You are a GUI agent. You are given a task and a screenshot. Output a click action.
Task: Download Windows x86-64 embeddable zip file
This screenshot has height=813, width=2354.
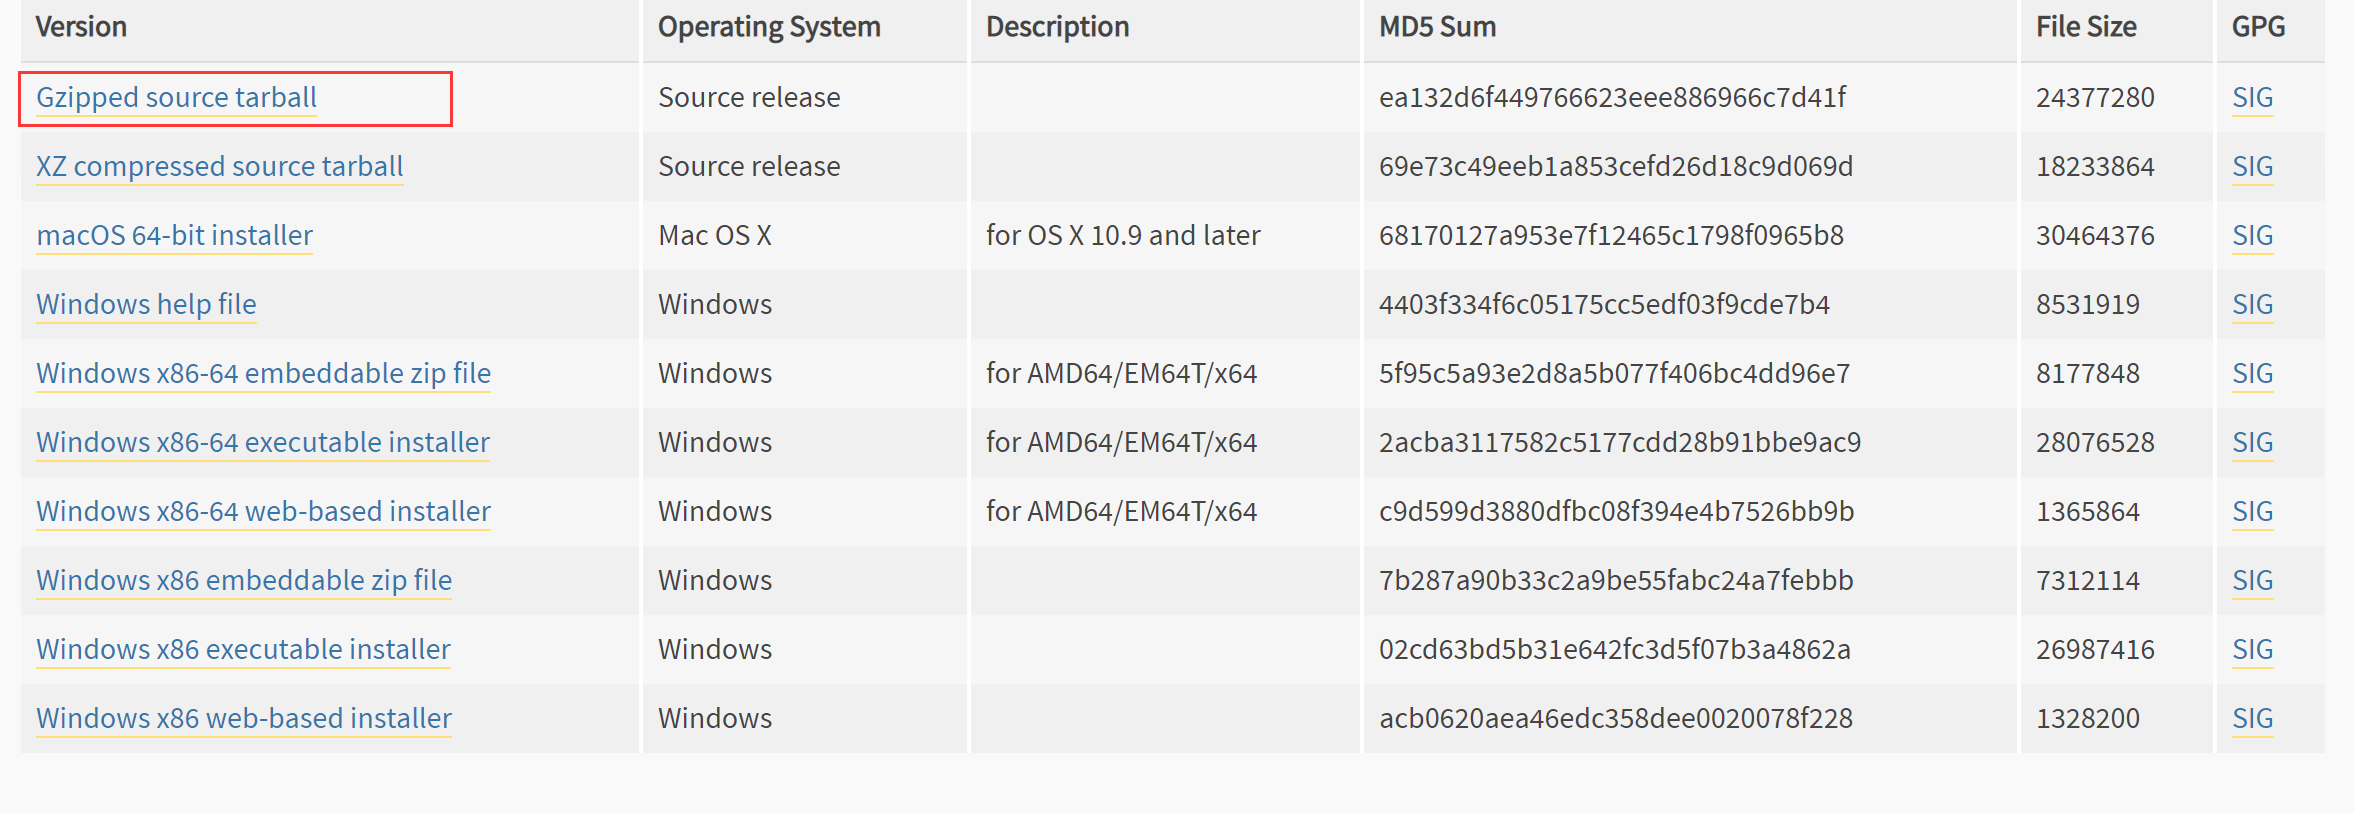263,374
